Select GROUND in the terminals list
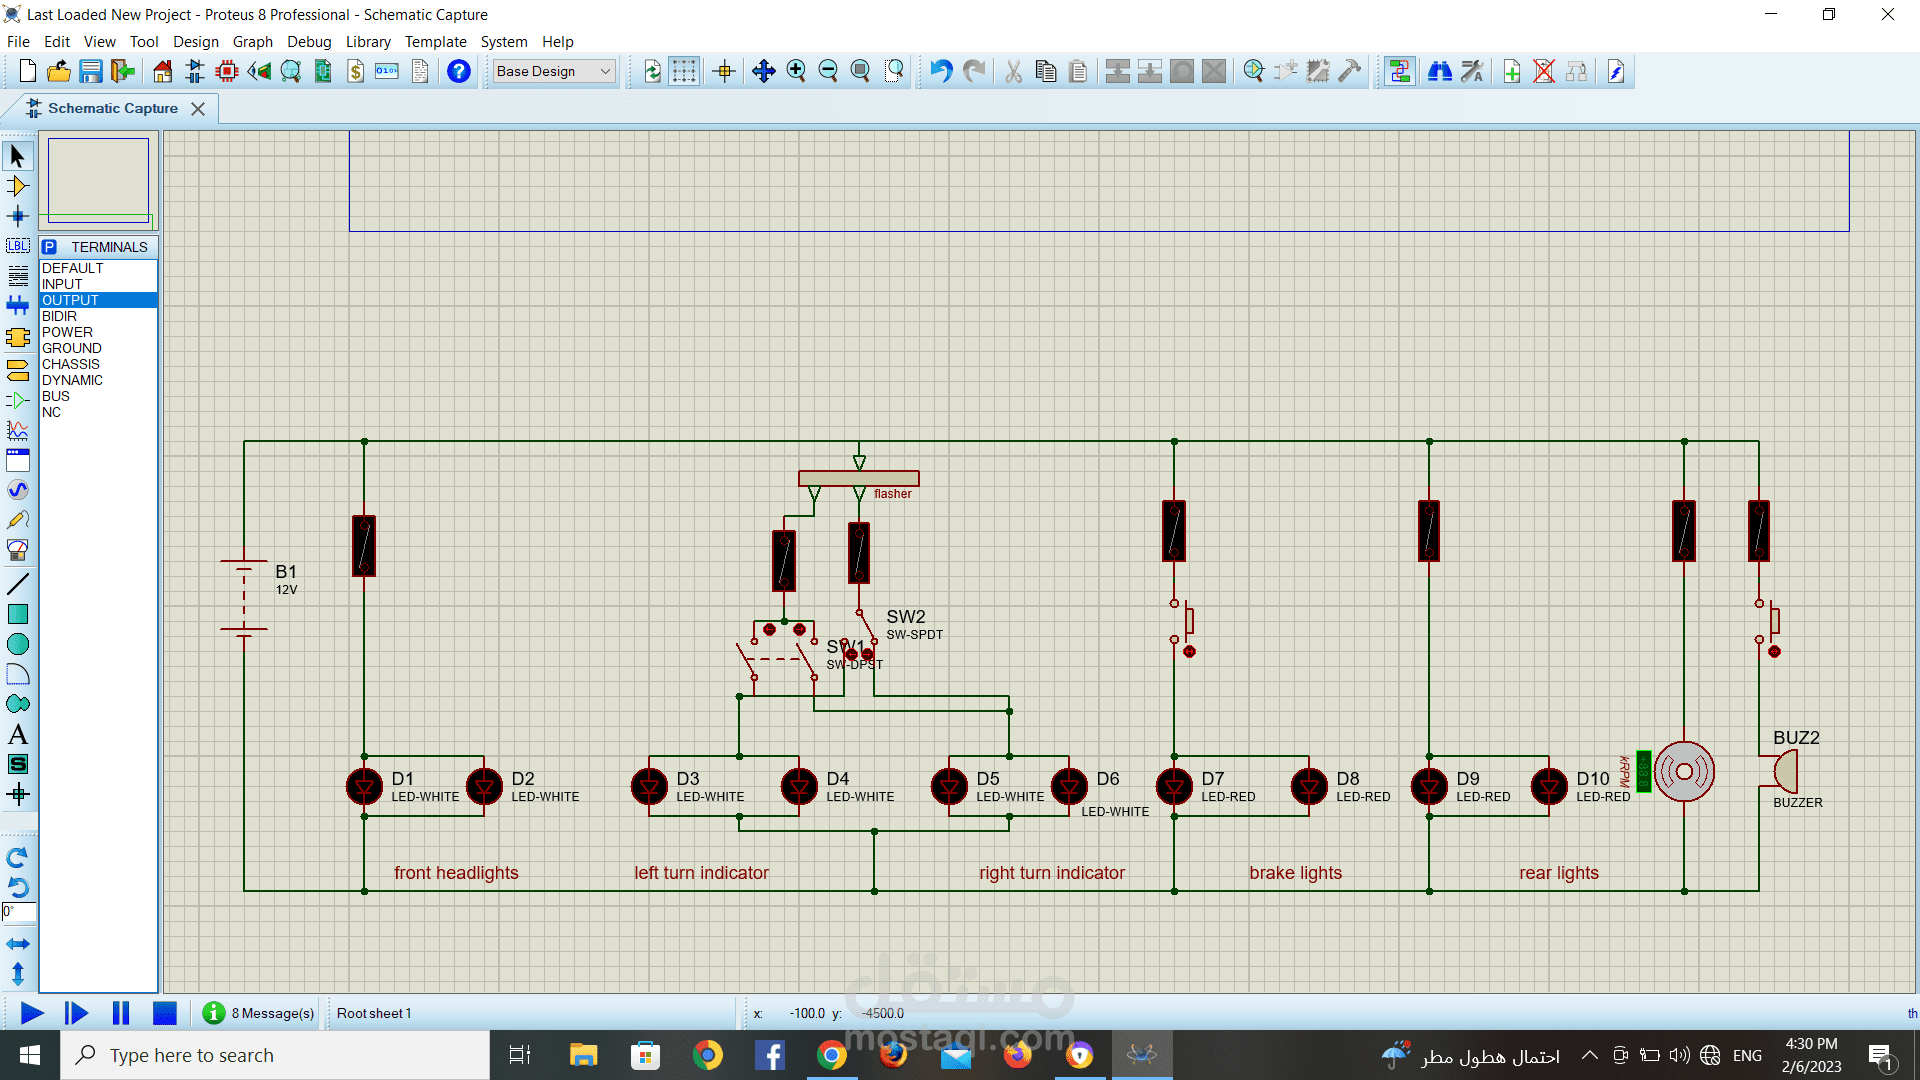 [x=71, y=348]
